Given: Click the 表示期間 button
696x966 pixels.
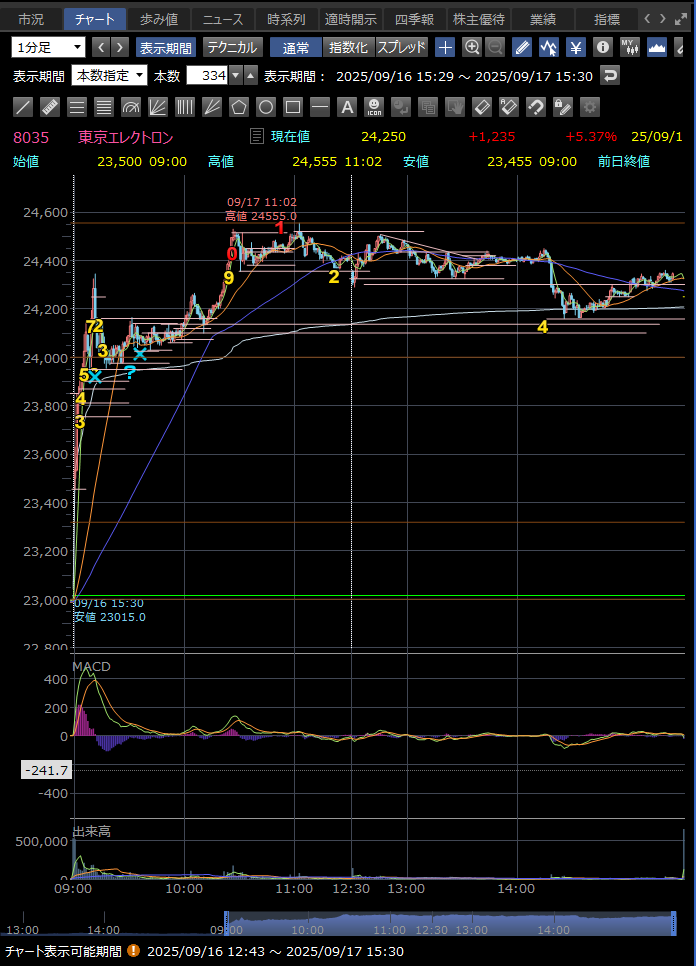Looking at the screenshot, I should coord(165,47).
